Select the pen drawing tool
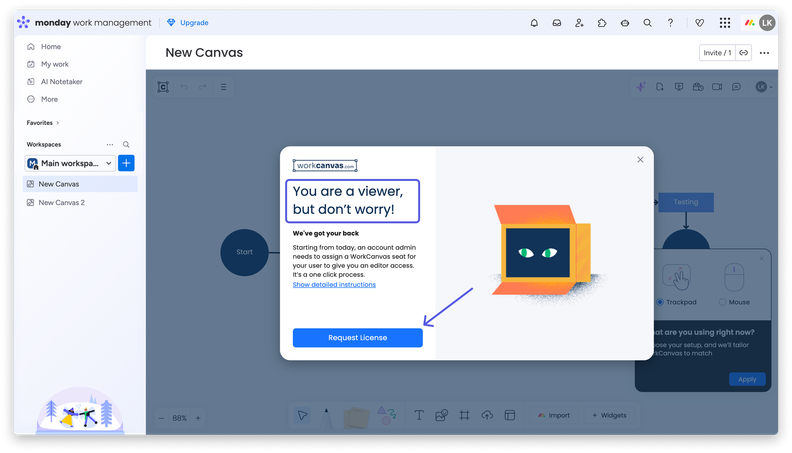 pyautogui.click(x=326, y=418)
